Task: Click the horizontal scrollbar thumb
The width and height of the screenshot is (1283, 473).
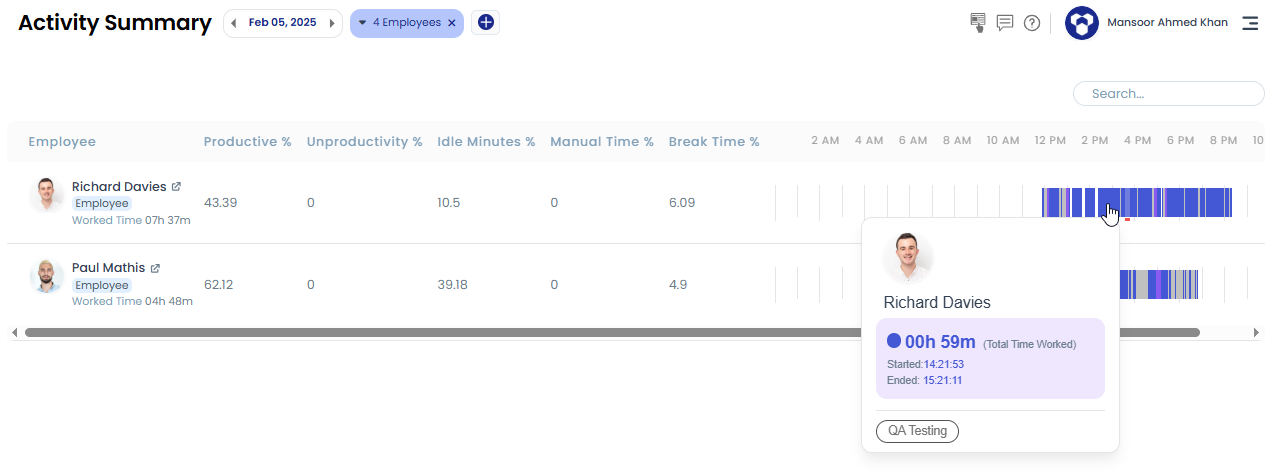Action: pos(612,332)
